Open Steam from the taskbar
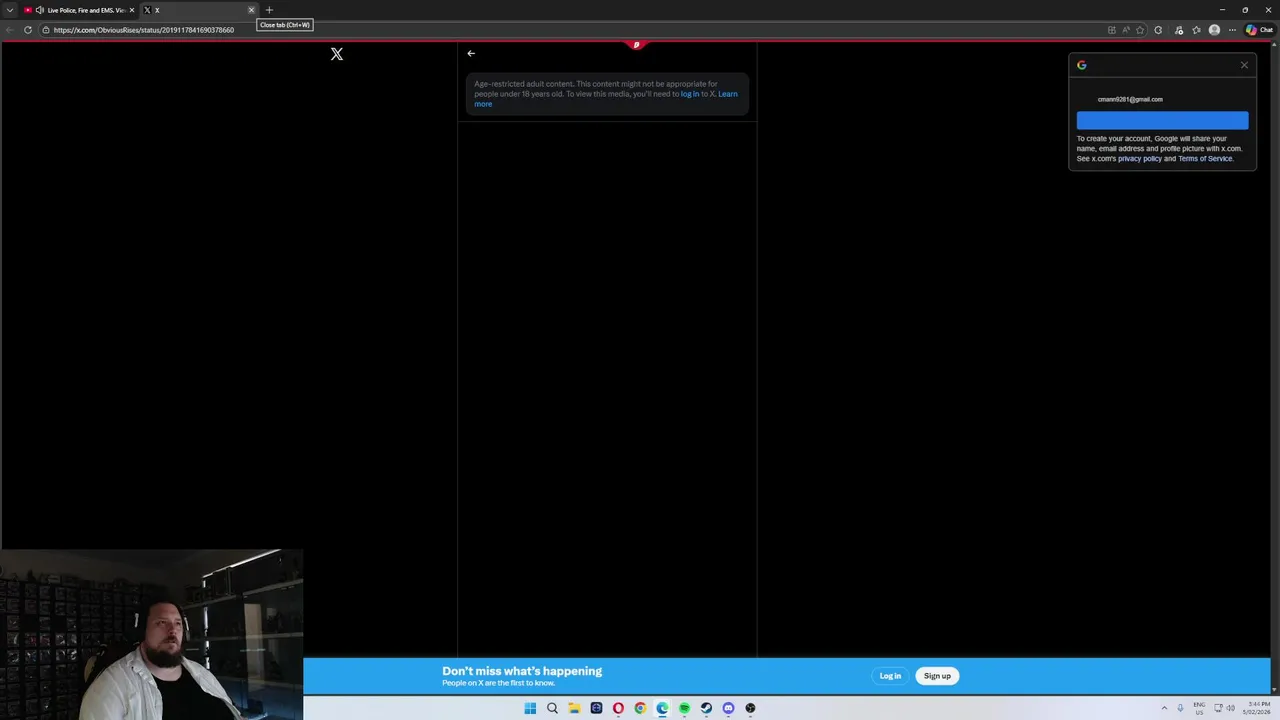 706,708
